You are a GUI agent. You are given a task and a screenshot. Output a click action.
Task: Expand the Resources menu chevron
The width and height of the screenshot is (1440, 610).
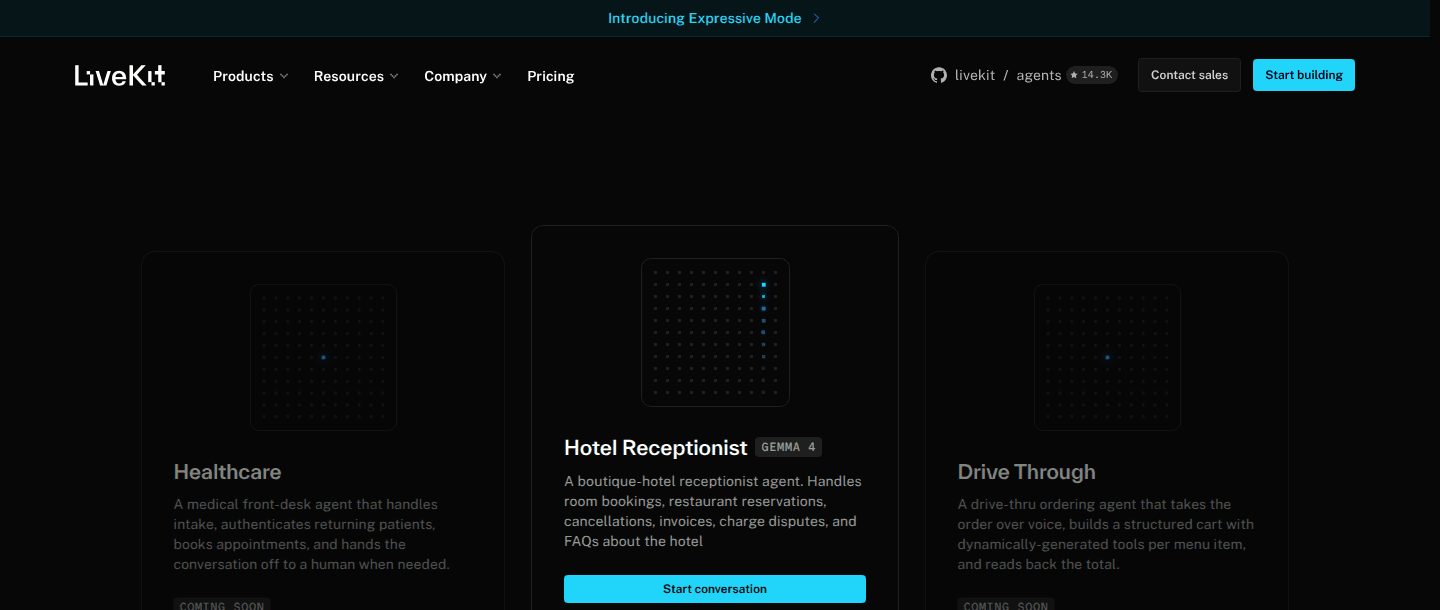click(x=394, y=76)
